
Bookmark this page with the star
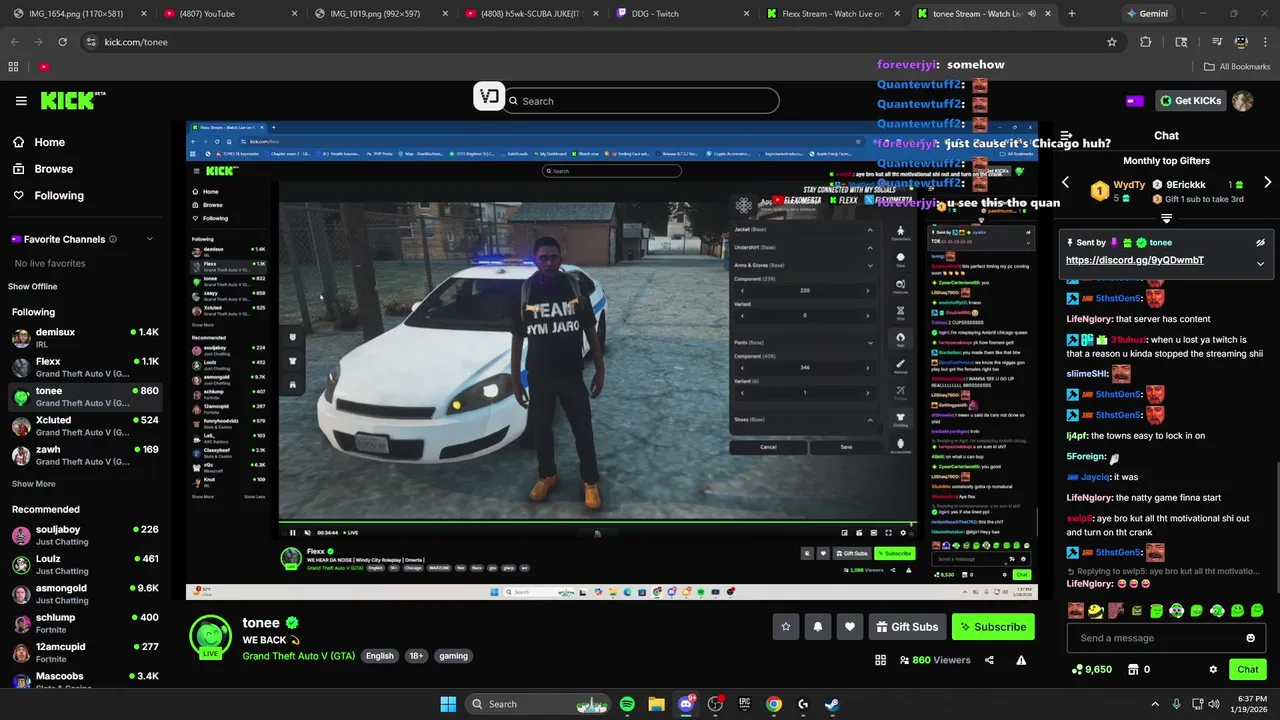(1111, 42)
